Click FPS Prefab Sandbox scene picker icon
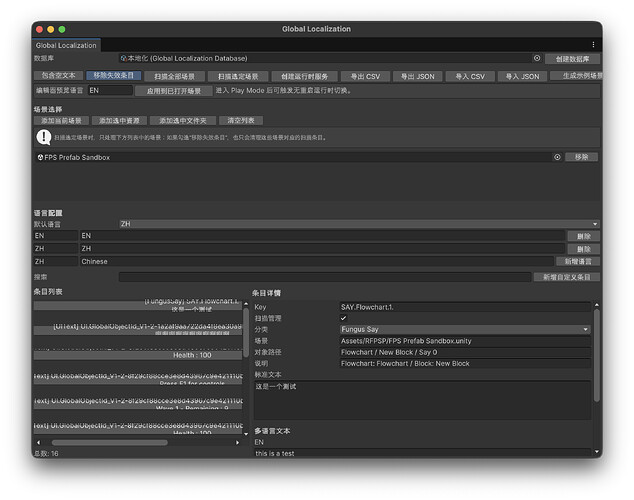 557,157
